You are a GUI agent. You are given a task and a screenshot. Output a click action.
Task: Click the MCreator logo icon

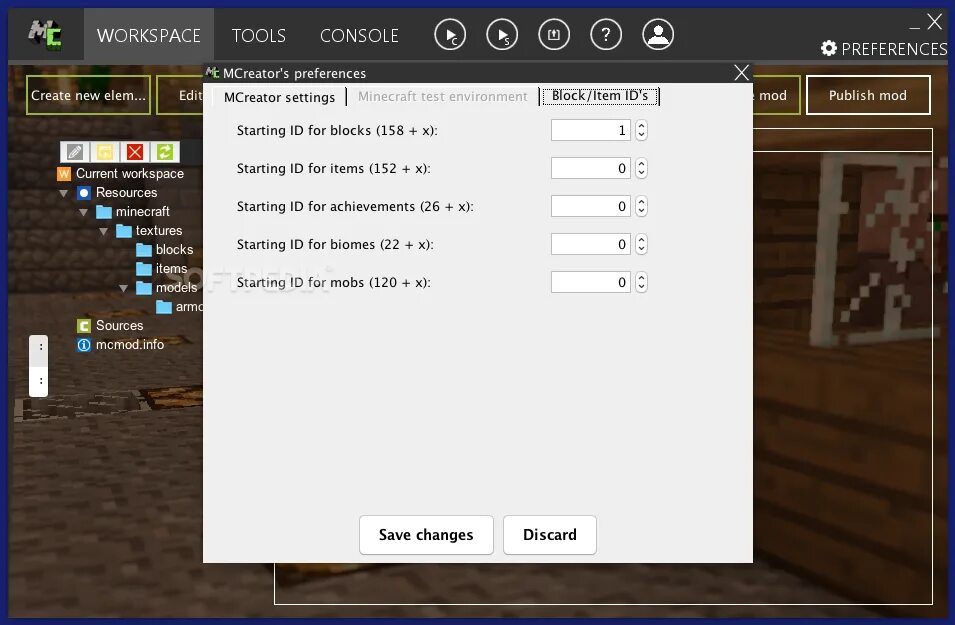tap(44, 34)
